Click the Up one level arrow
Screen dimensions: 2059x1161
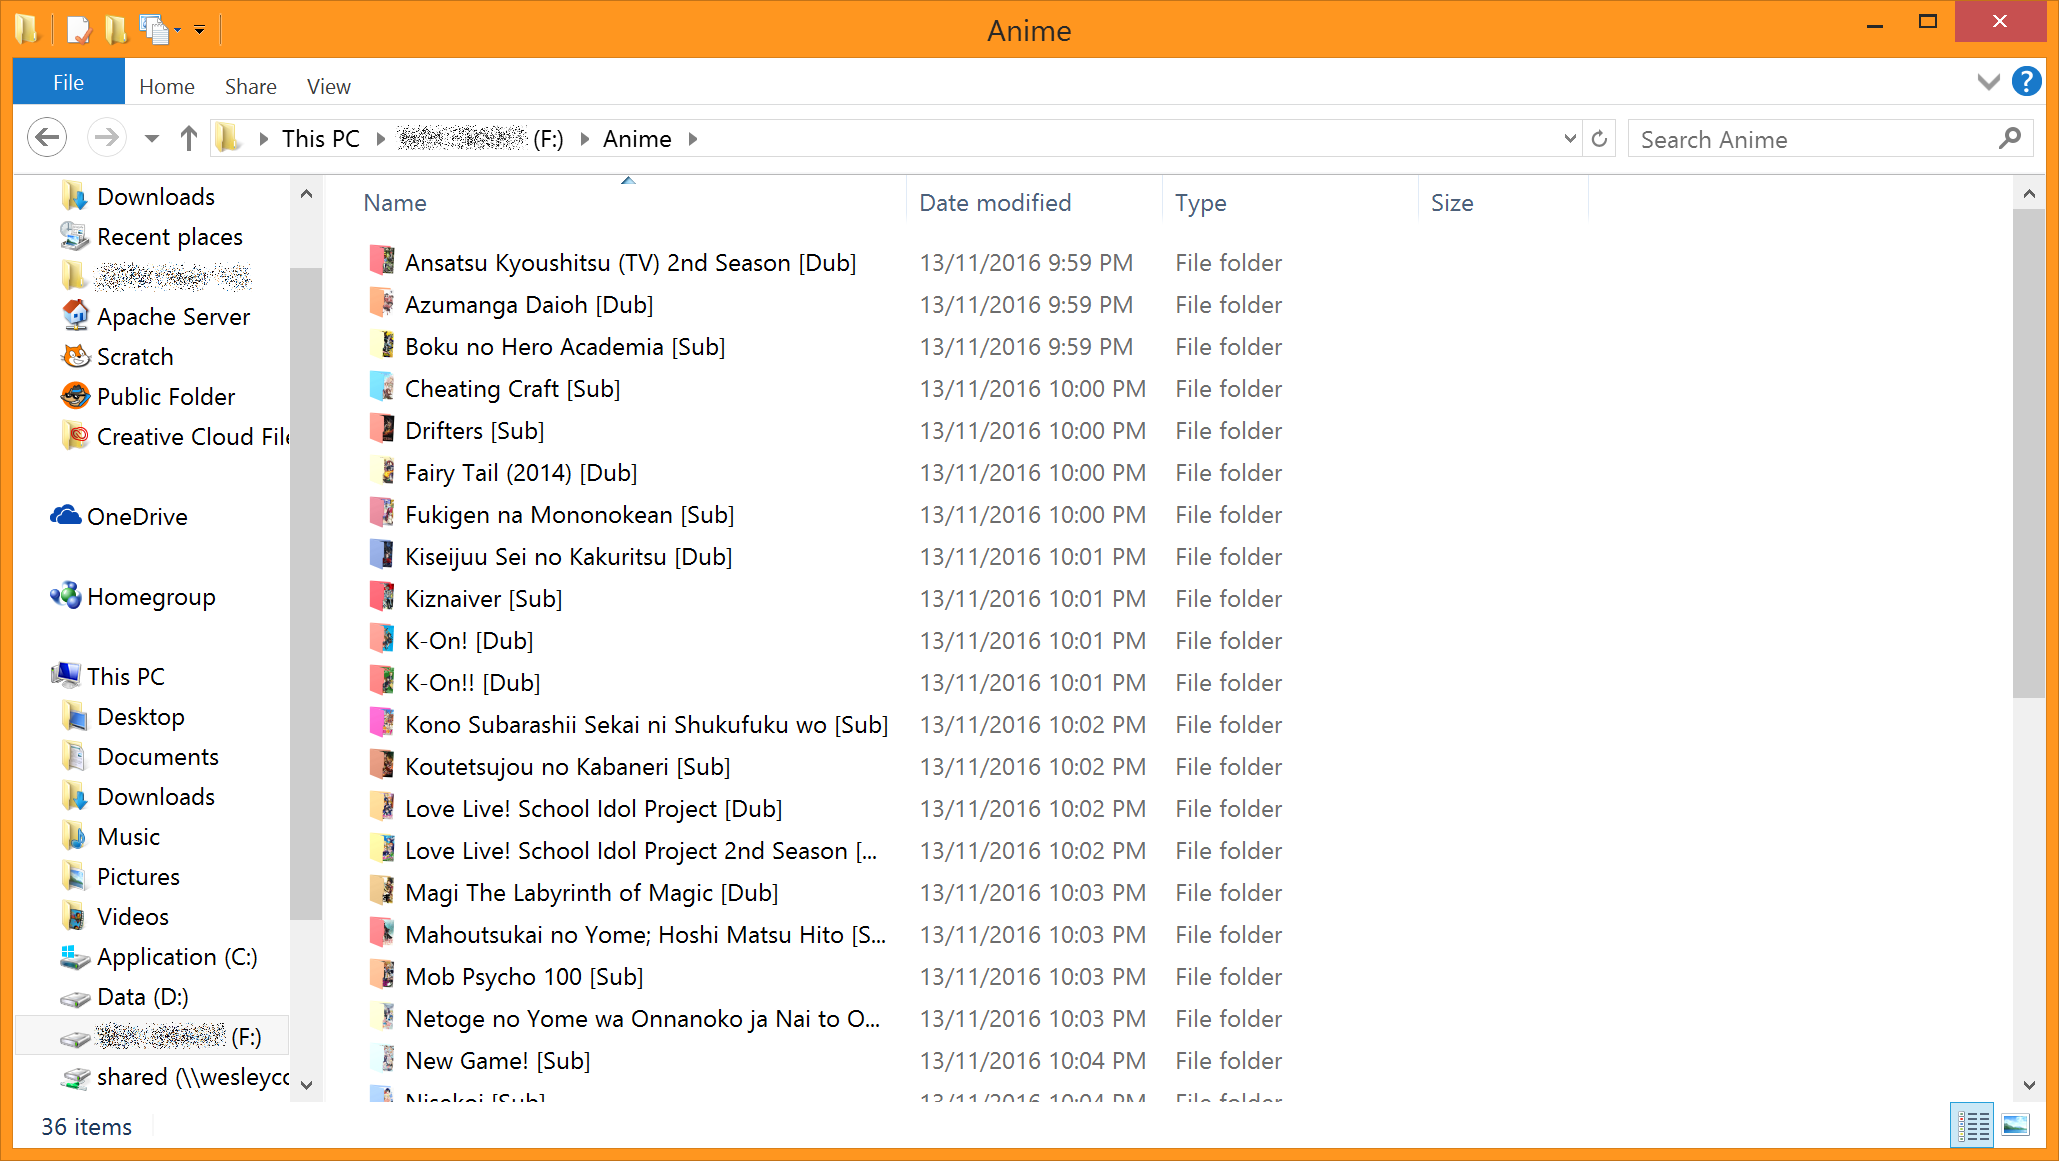(x=188, y=138)
